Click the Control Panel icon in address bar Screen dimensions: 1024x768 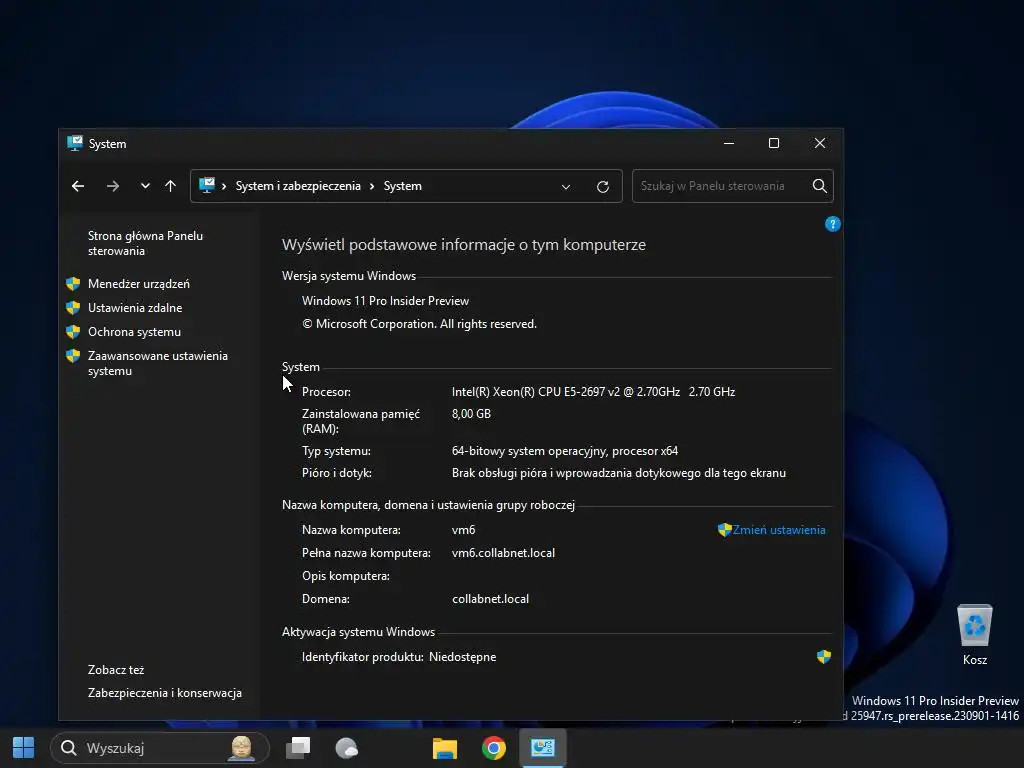(207, 185)
